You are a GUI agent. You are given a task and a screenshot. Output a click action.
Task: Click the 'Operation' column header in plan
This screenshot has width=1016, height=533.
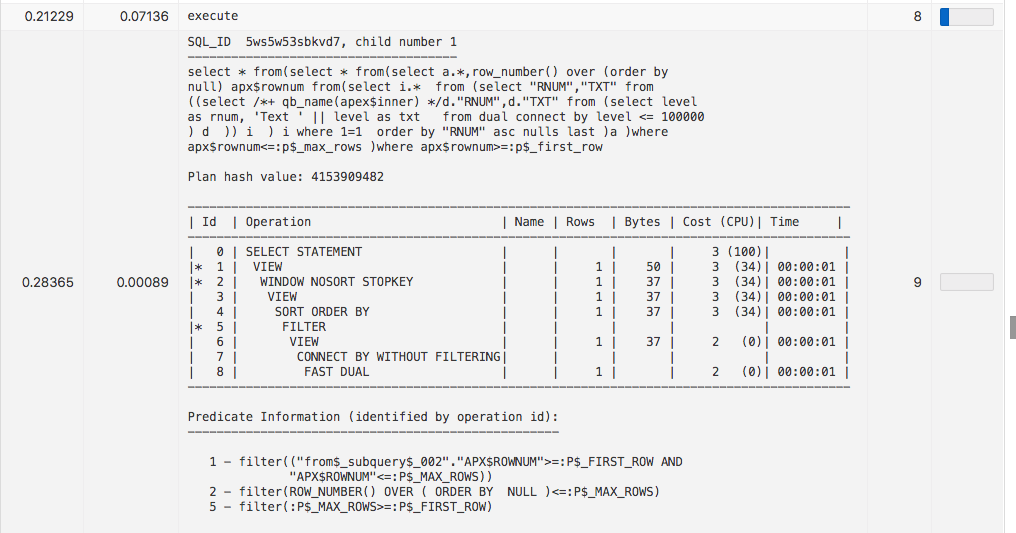[278, 222]
